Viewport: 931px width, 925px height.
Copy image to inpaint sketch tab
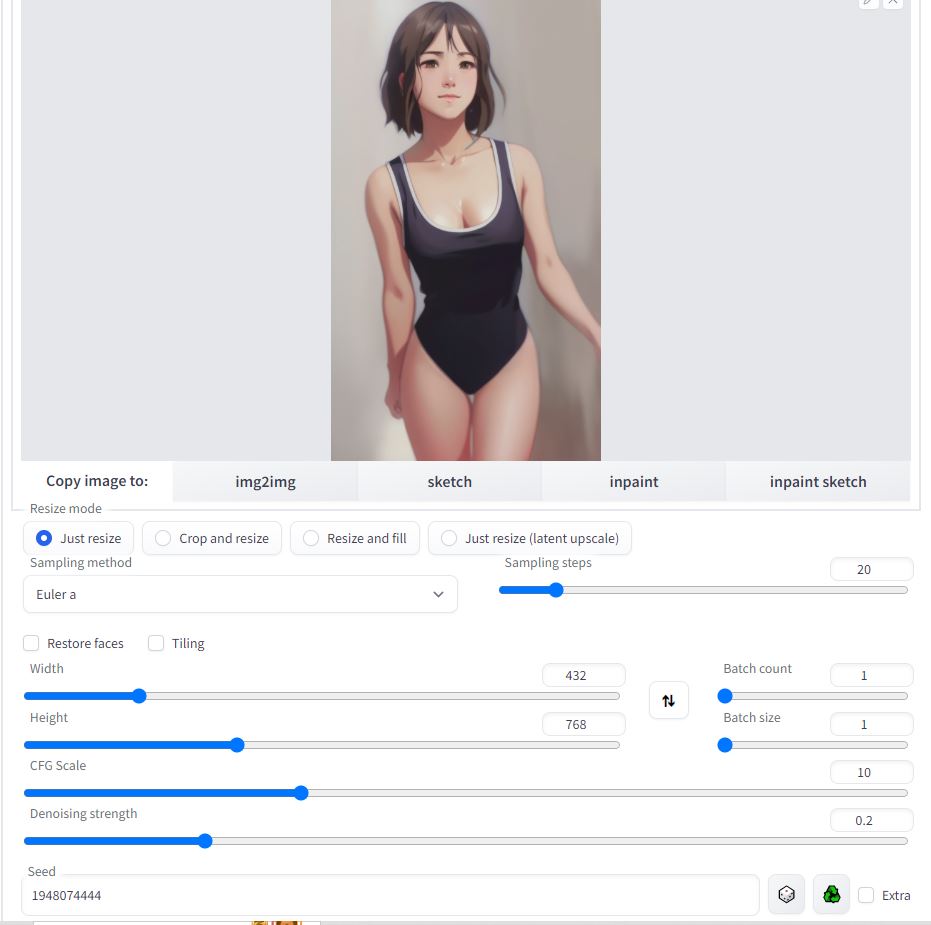click(x=818, y=481)
